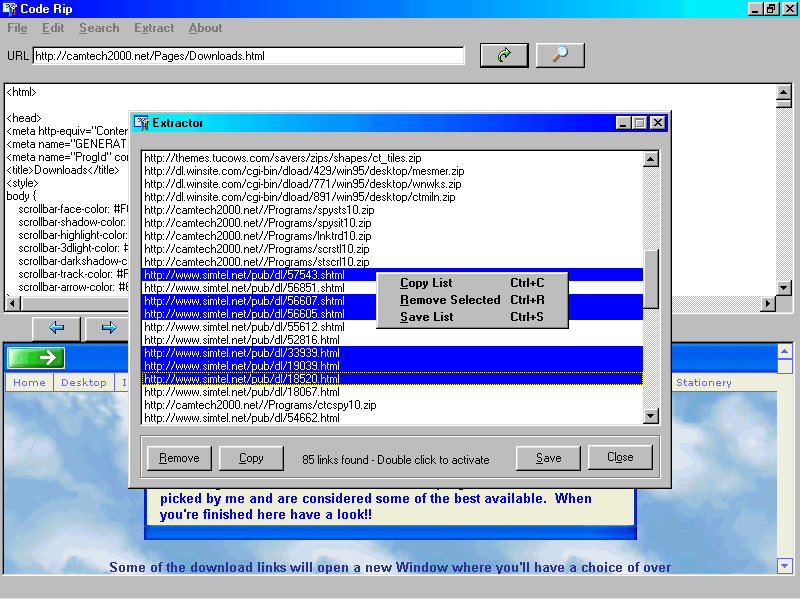
Task: Select the spysts10.zip link
Action: click(x=392, y=210)
